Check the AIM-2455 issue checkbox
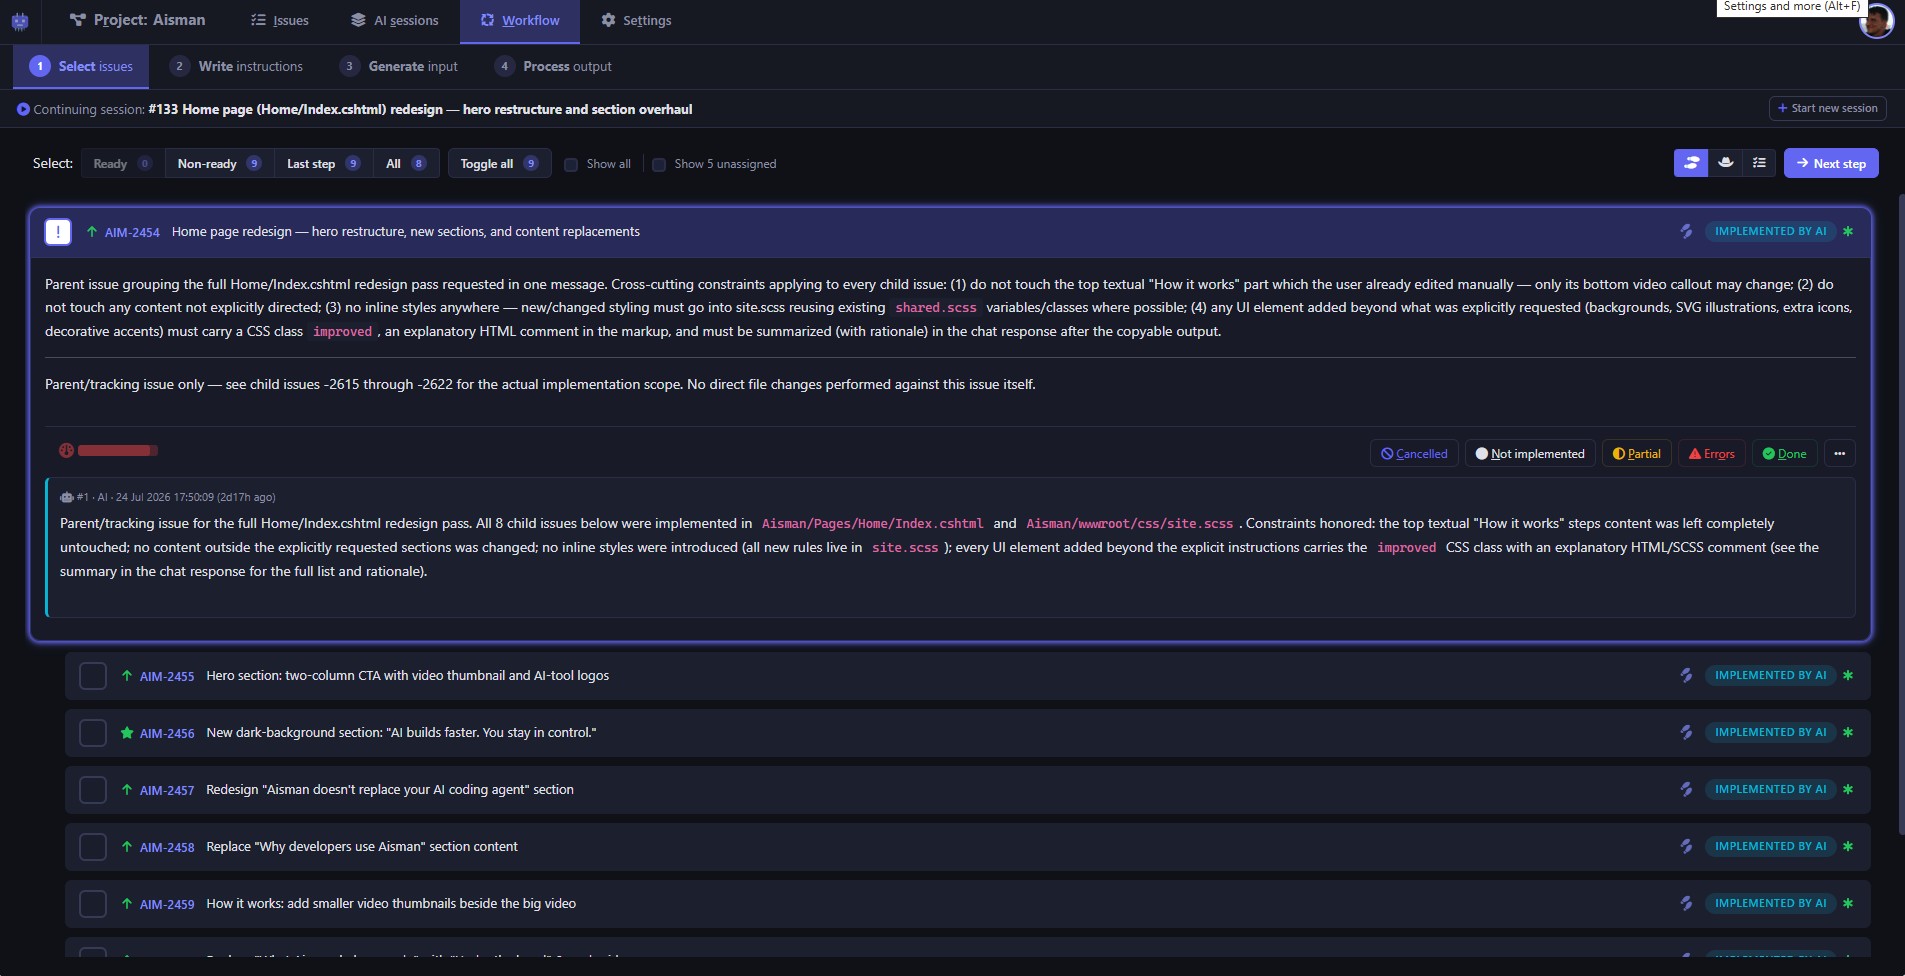 click(x=93, y=676)
